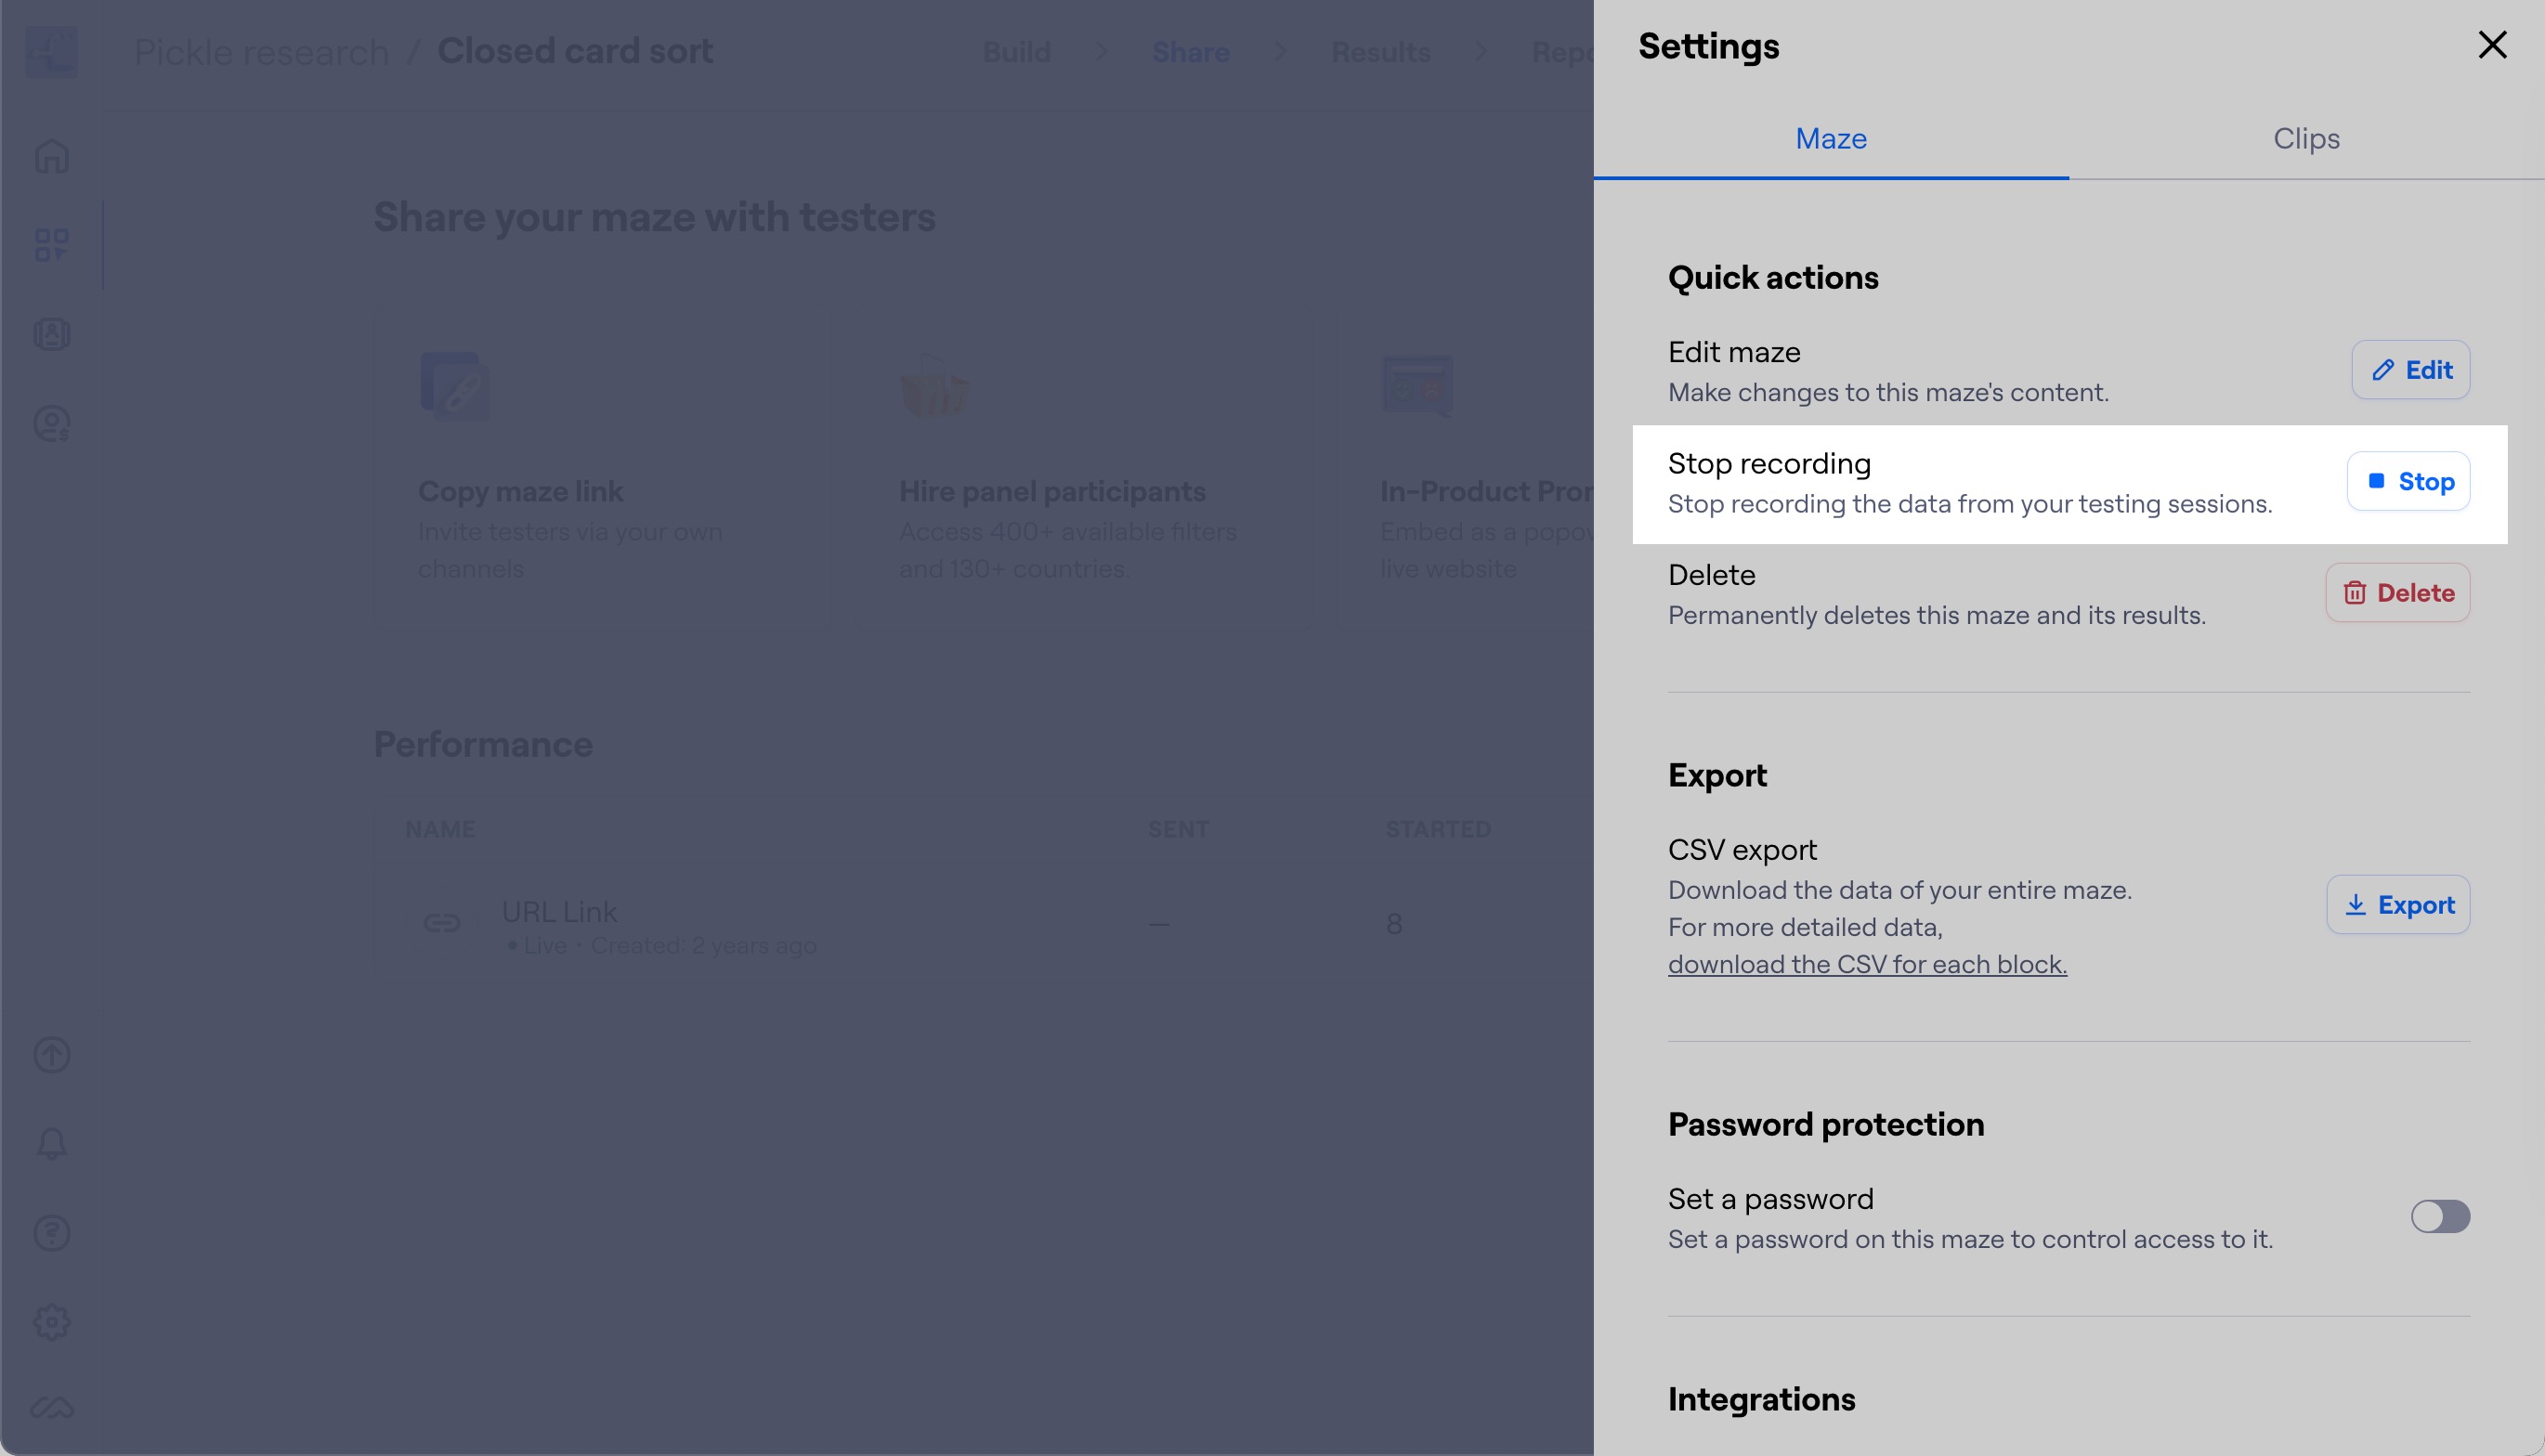Open notifications bell icon

click(x=52, y=1144)
